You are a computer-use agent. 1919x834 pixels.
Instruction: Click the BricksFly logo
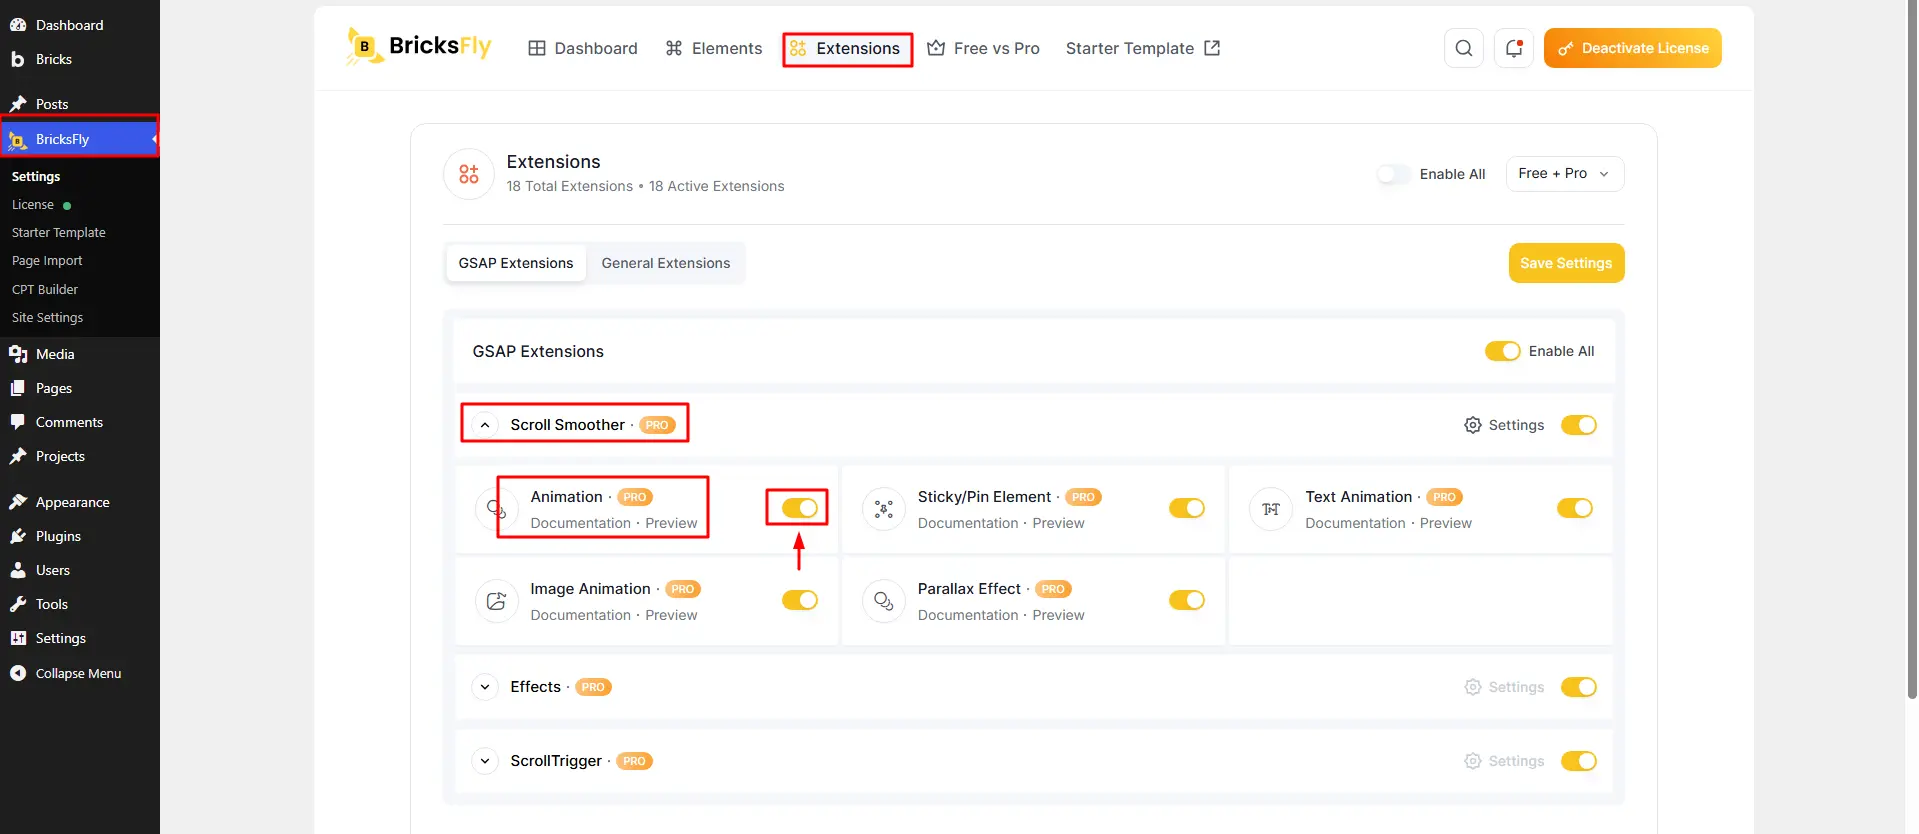tap(419, 46)
